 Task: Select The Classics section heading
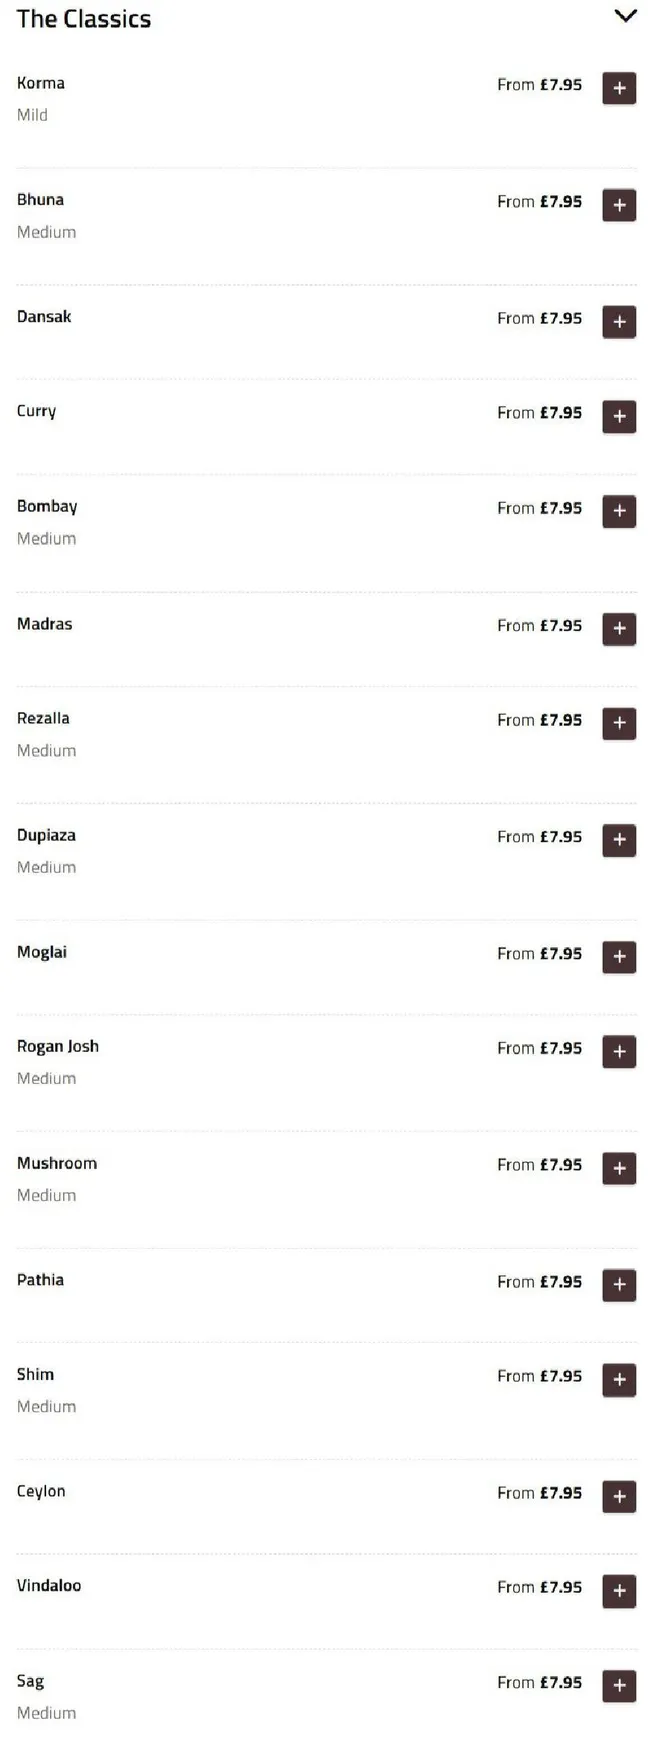pos(84,19)
